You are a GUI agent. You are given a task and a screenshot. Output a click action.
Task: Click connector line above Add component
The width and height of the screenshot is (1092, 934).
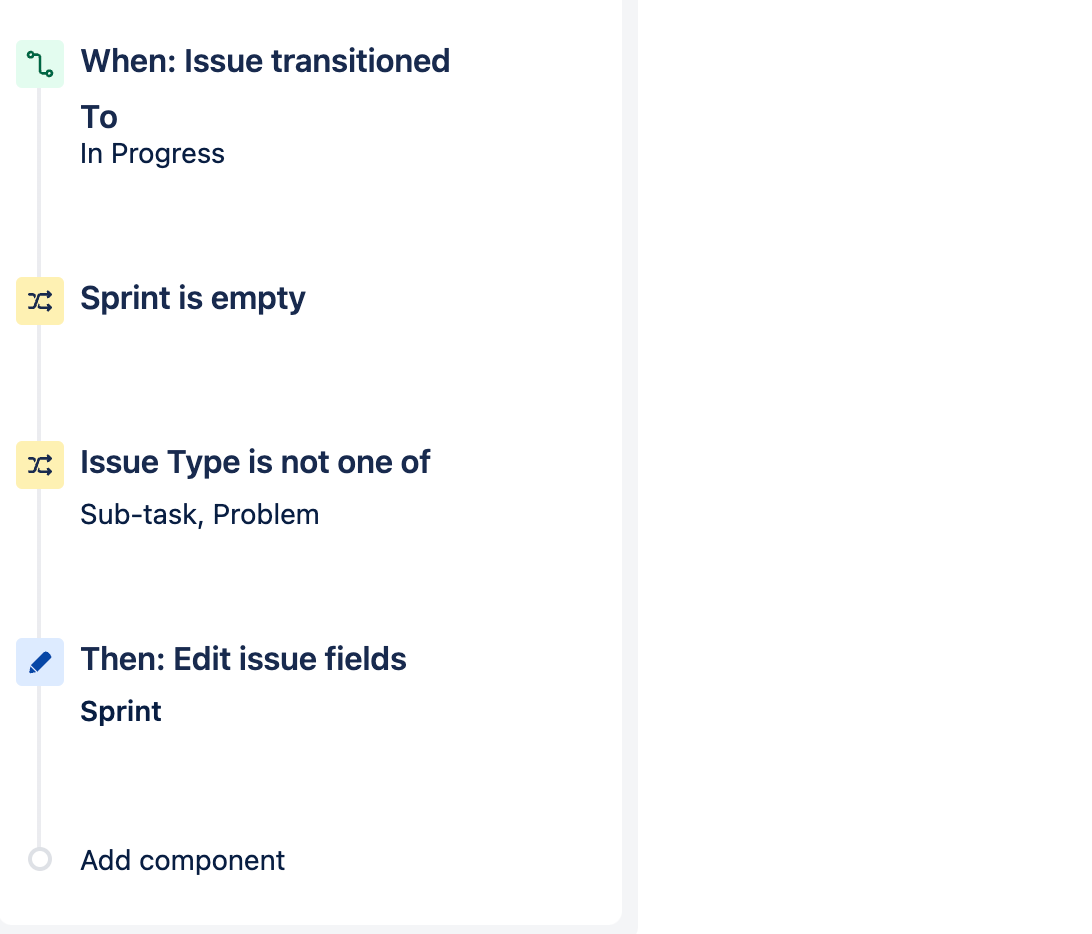pos(39,770)
